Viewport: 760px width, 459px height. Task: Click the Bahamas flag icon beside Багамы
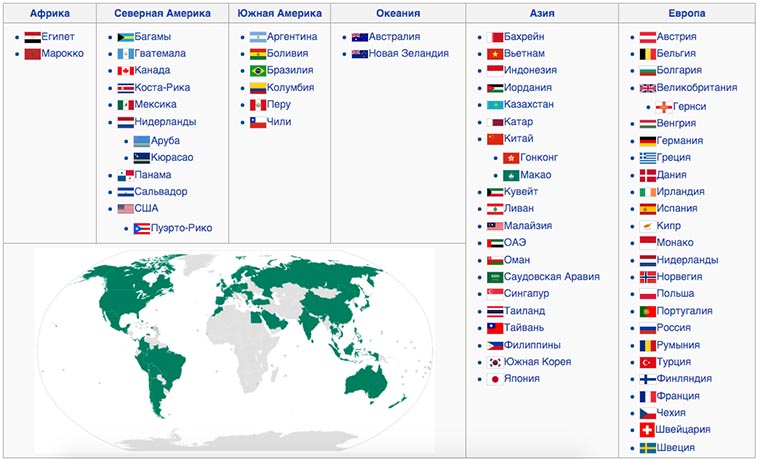pos(126,37)
